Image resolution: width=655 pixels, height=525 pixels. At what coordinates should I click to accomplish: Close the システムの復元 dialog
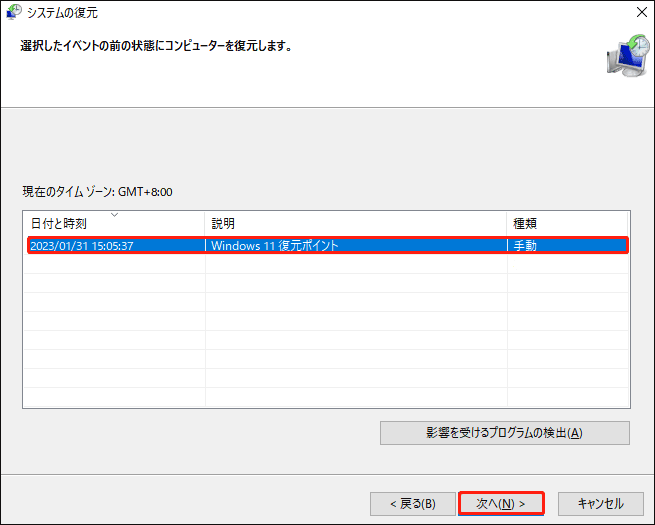tap(642, 12)
